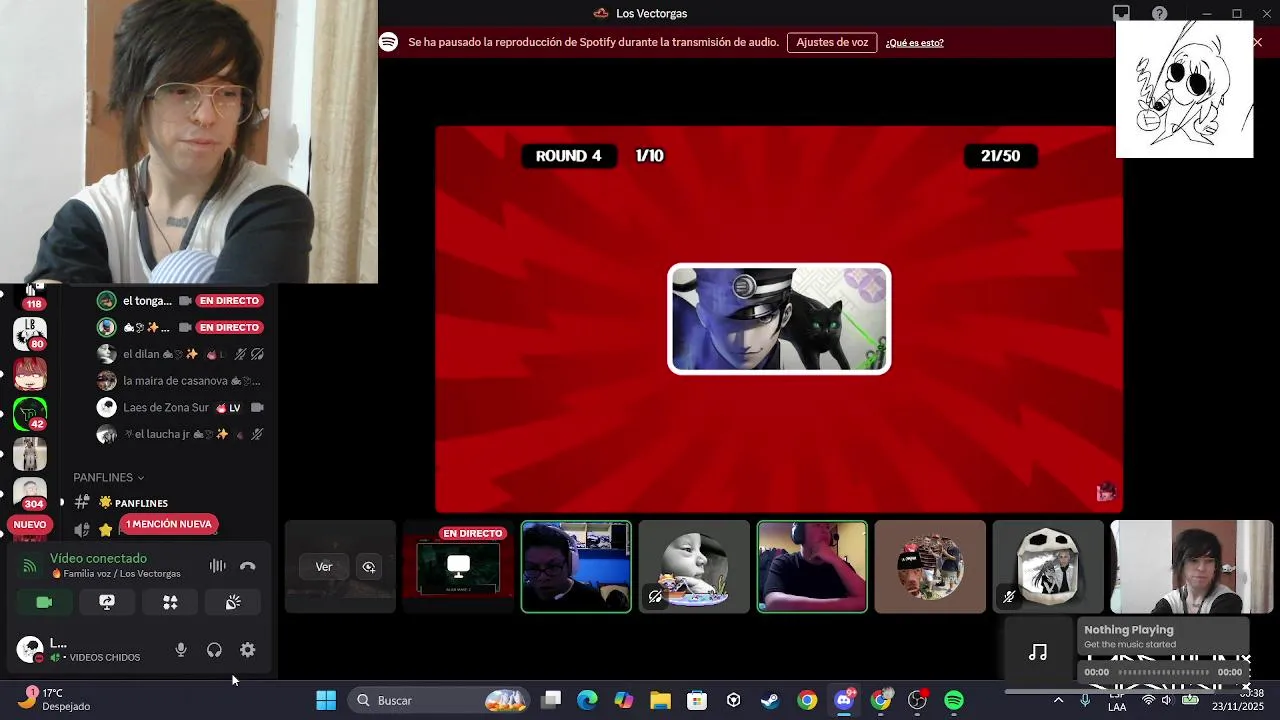
Task: Turn off the camera in voice panel
Action: 44,602
